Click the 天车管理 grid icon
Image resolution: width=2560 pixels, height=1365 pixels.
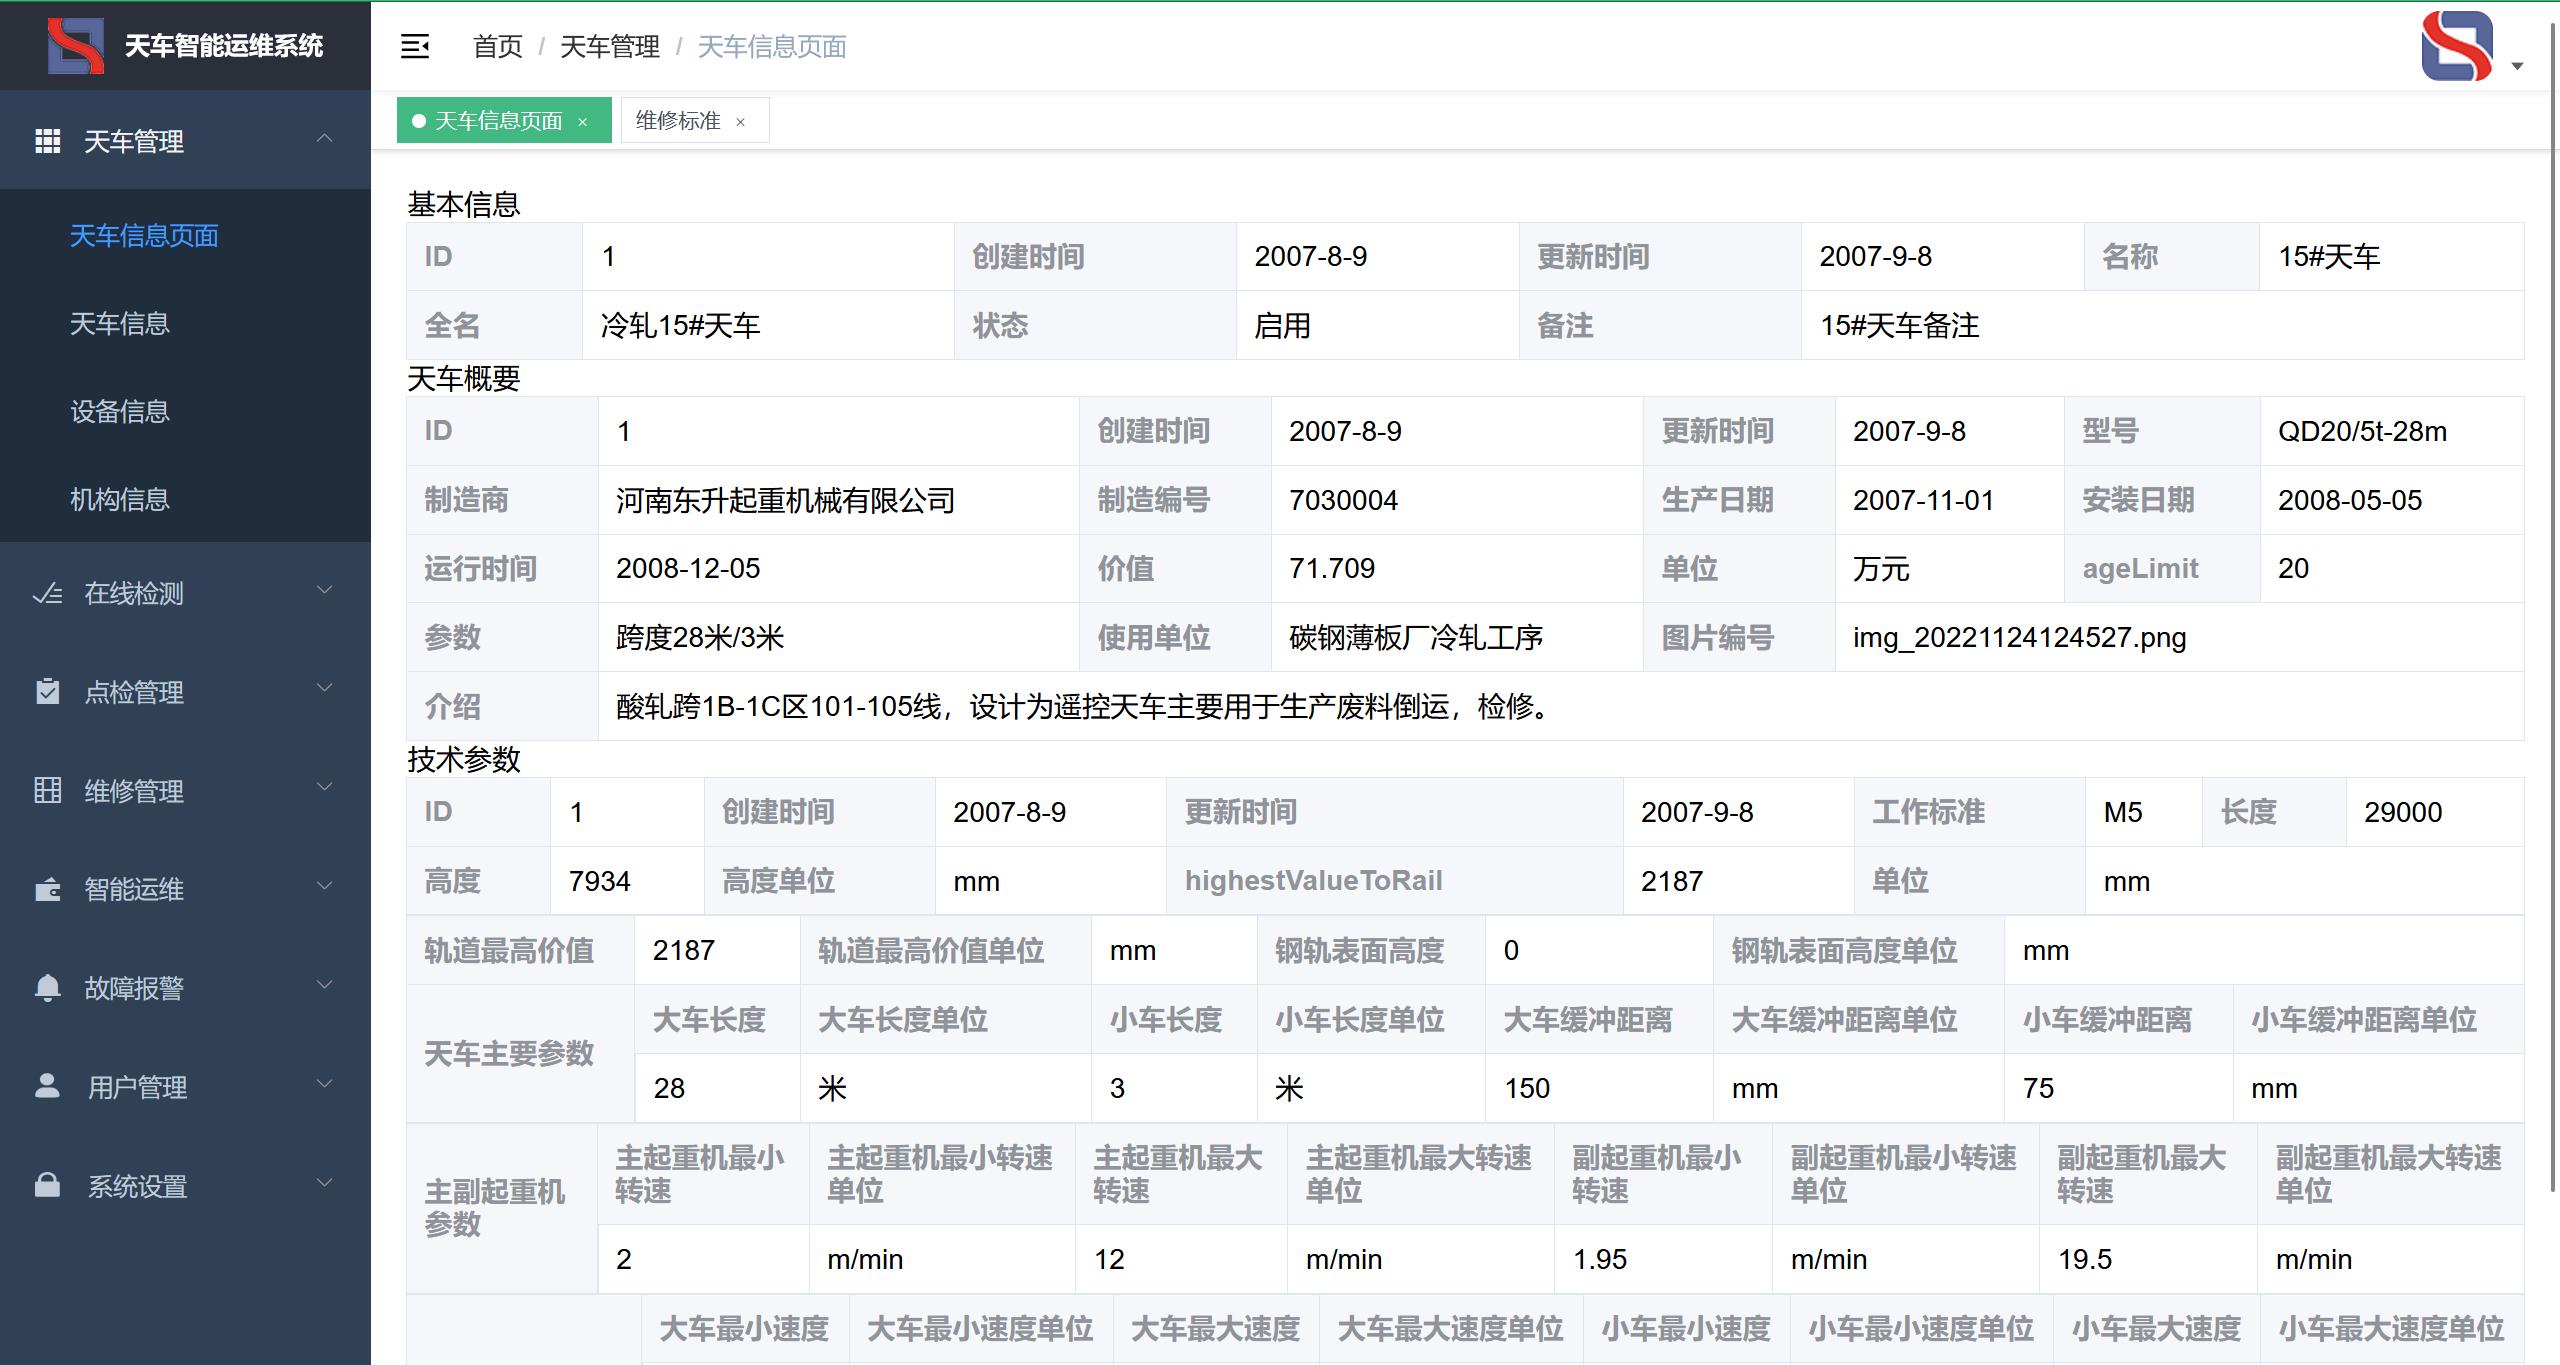(x=47, y=141)
